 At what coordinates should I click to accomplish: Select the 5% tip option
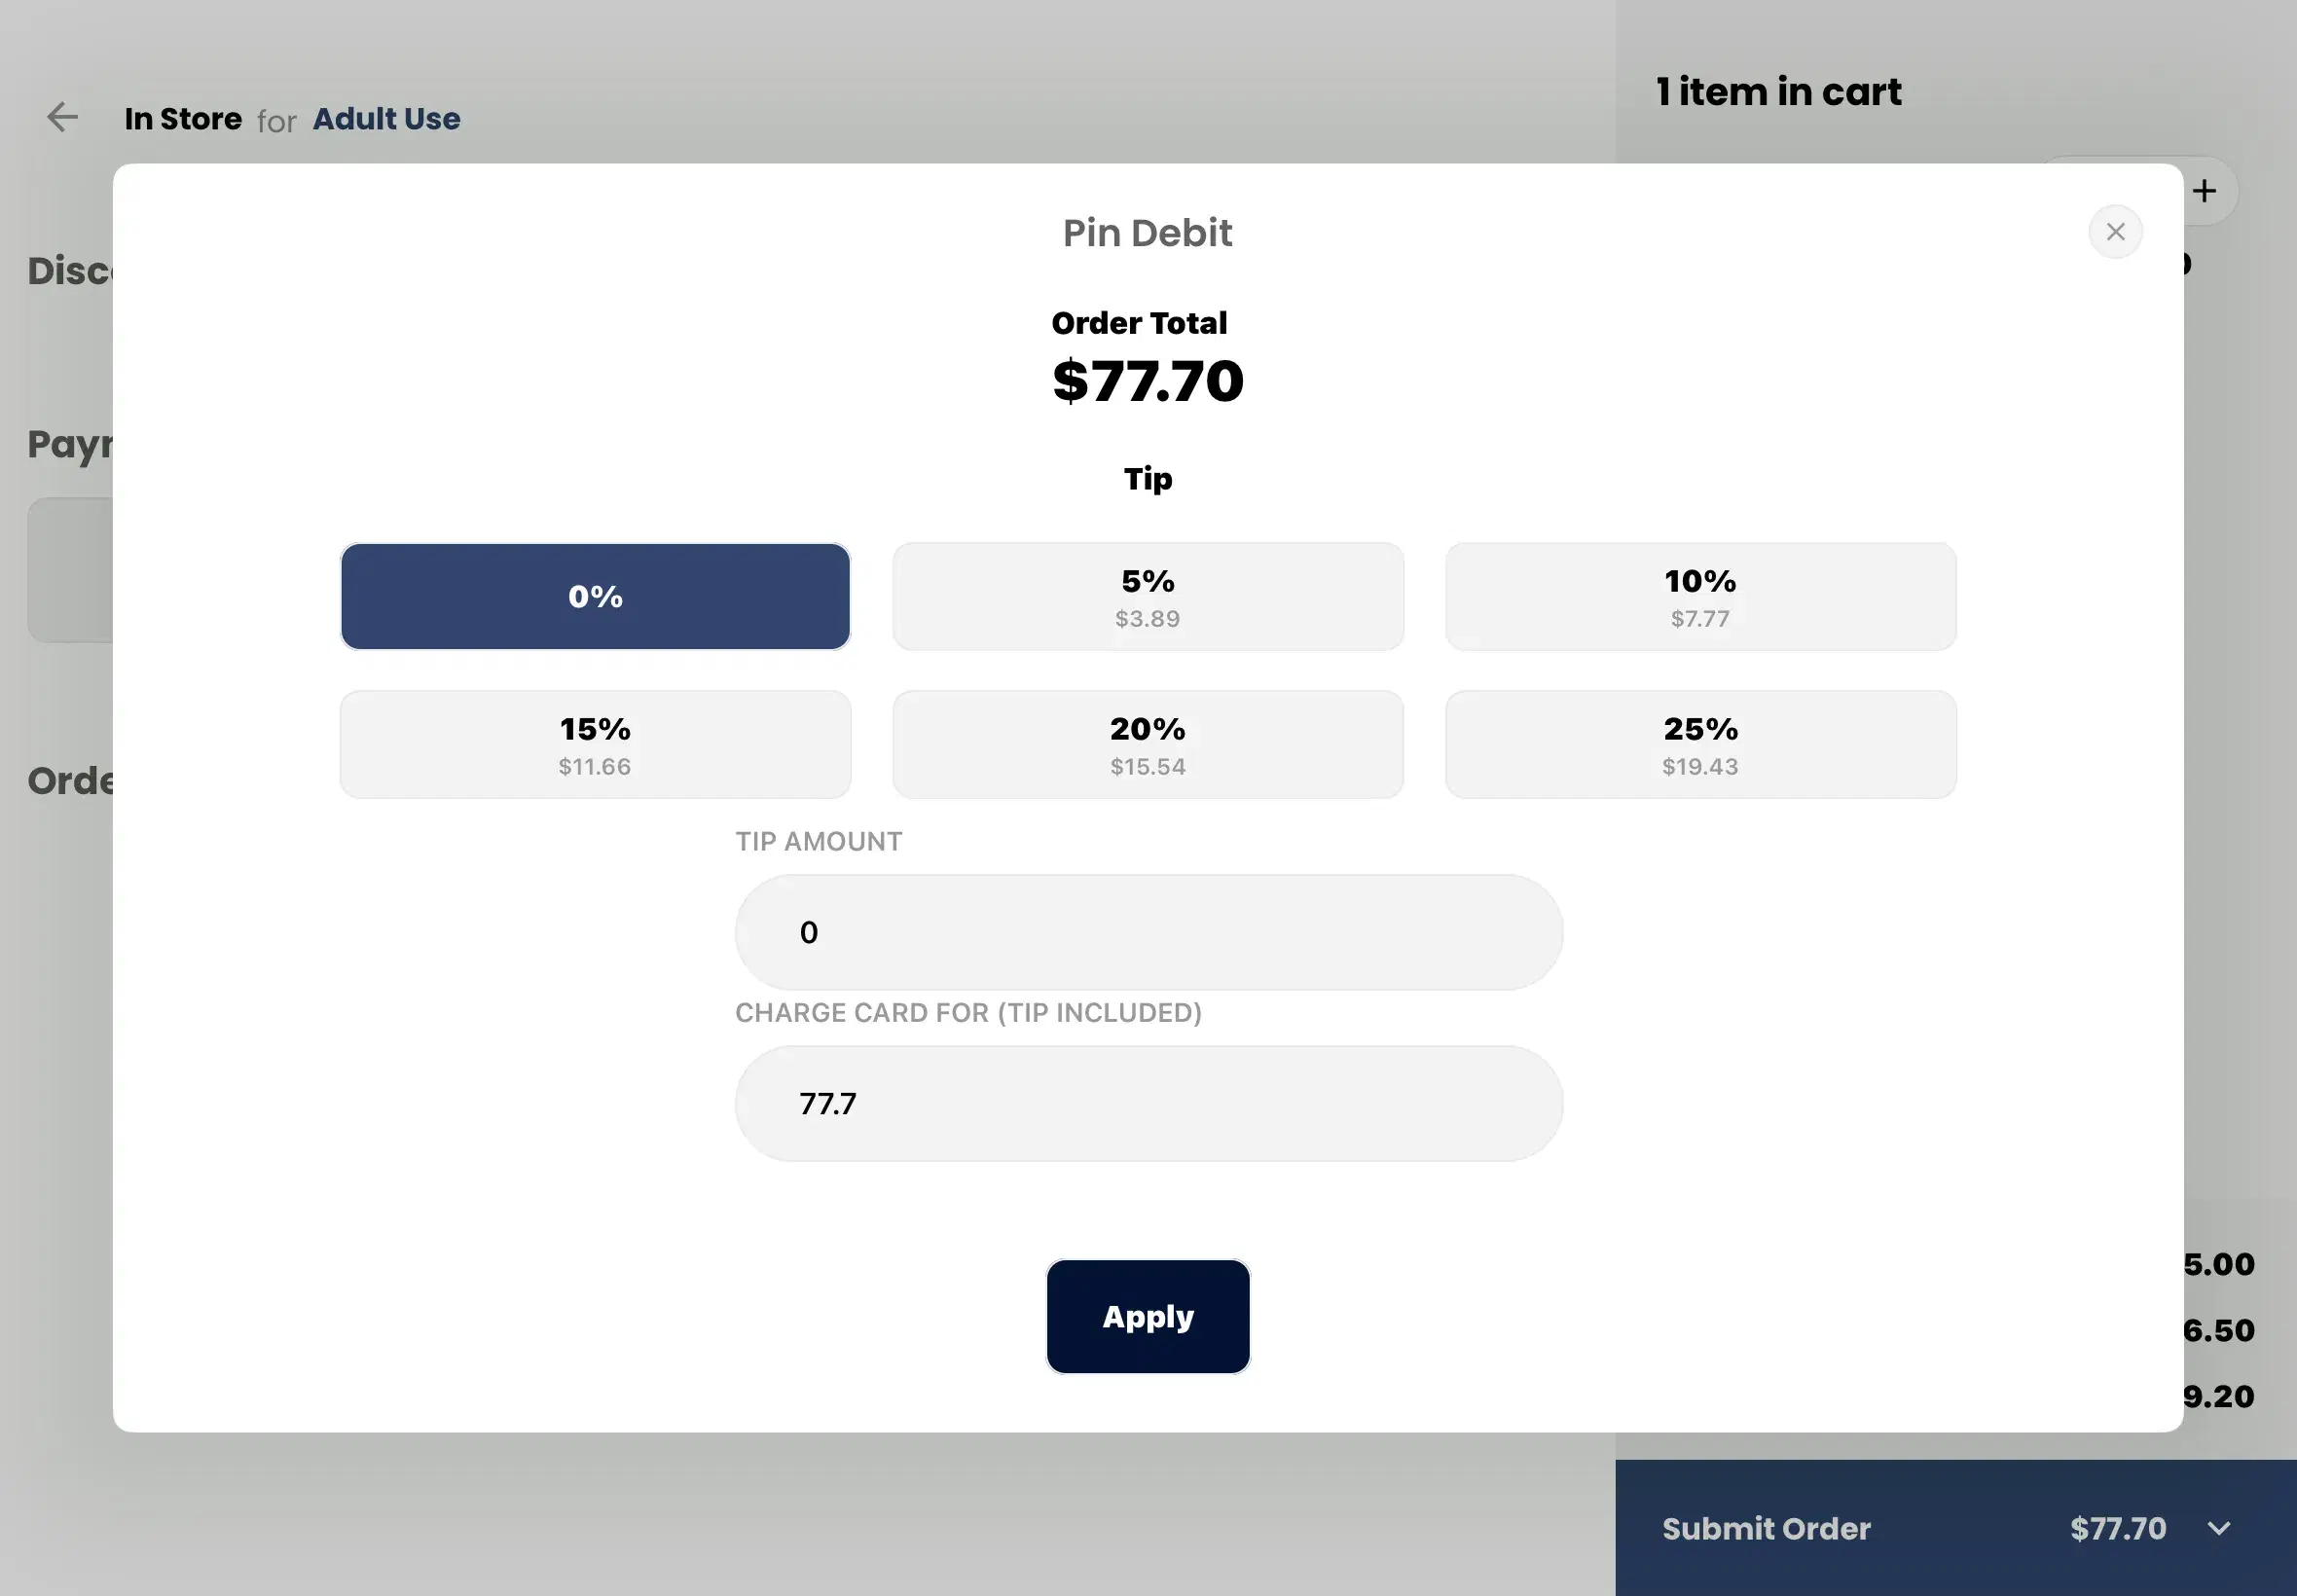pos(1147,596)
